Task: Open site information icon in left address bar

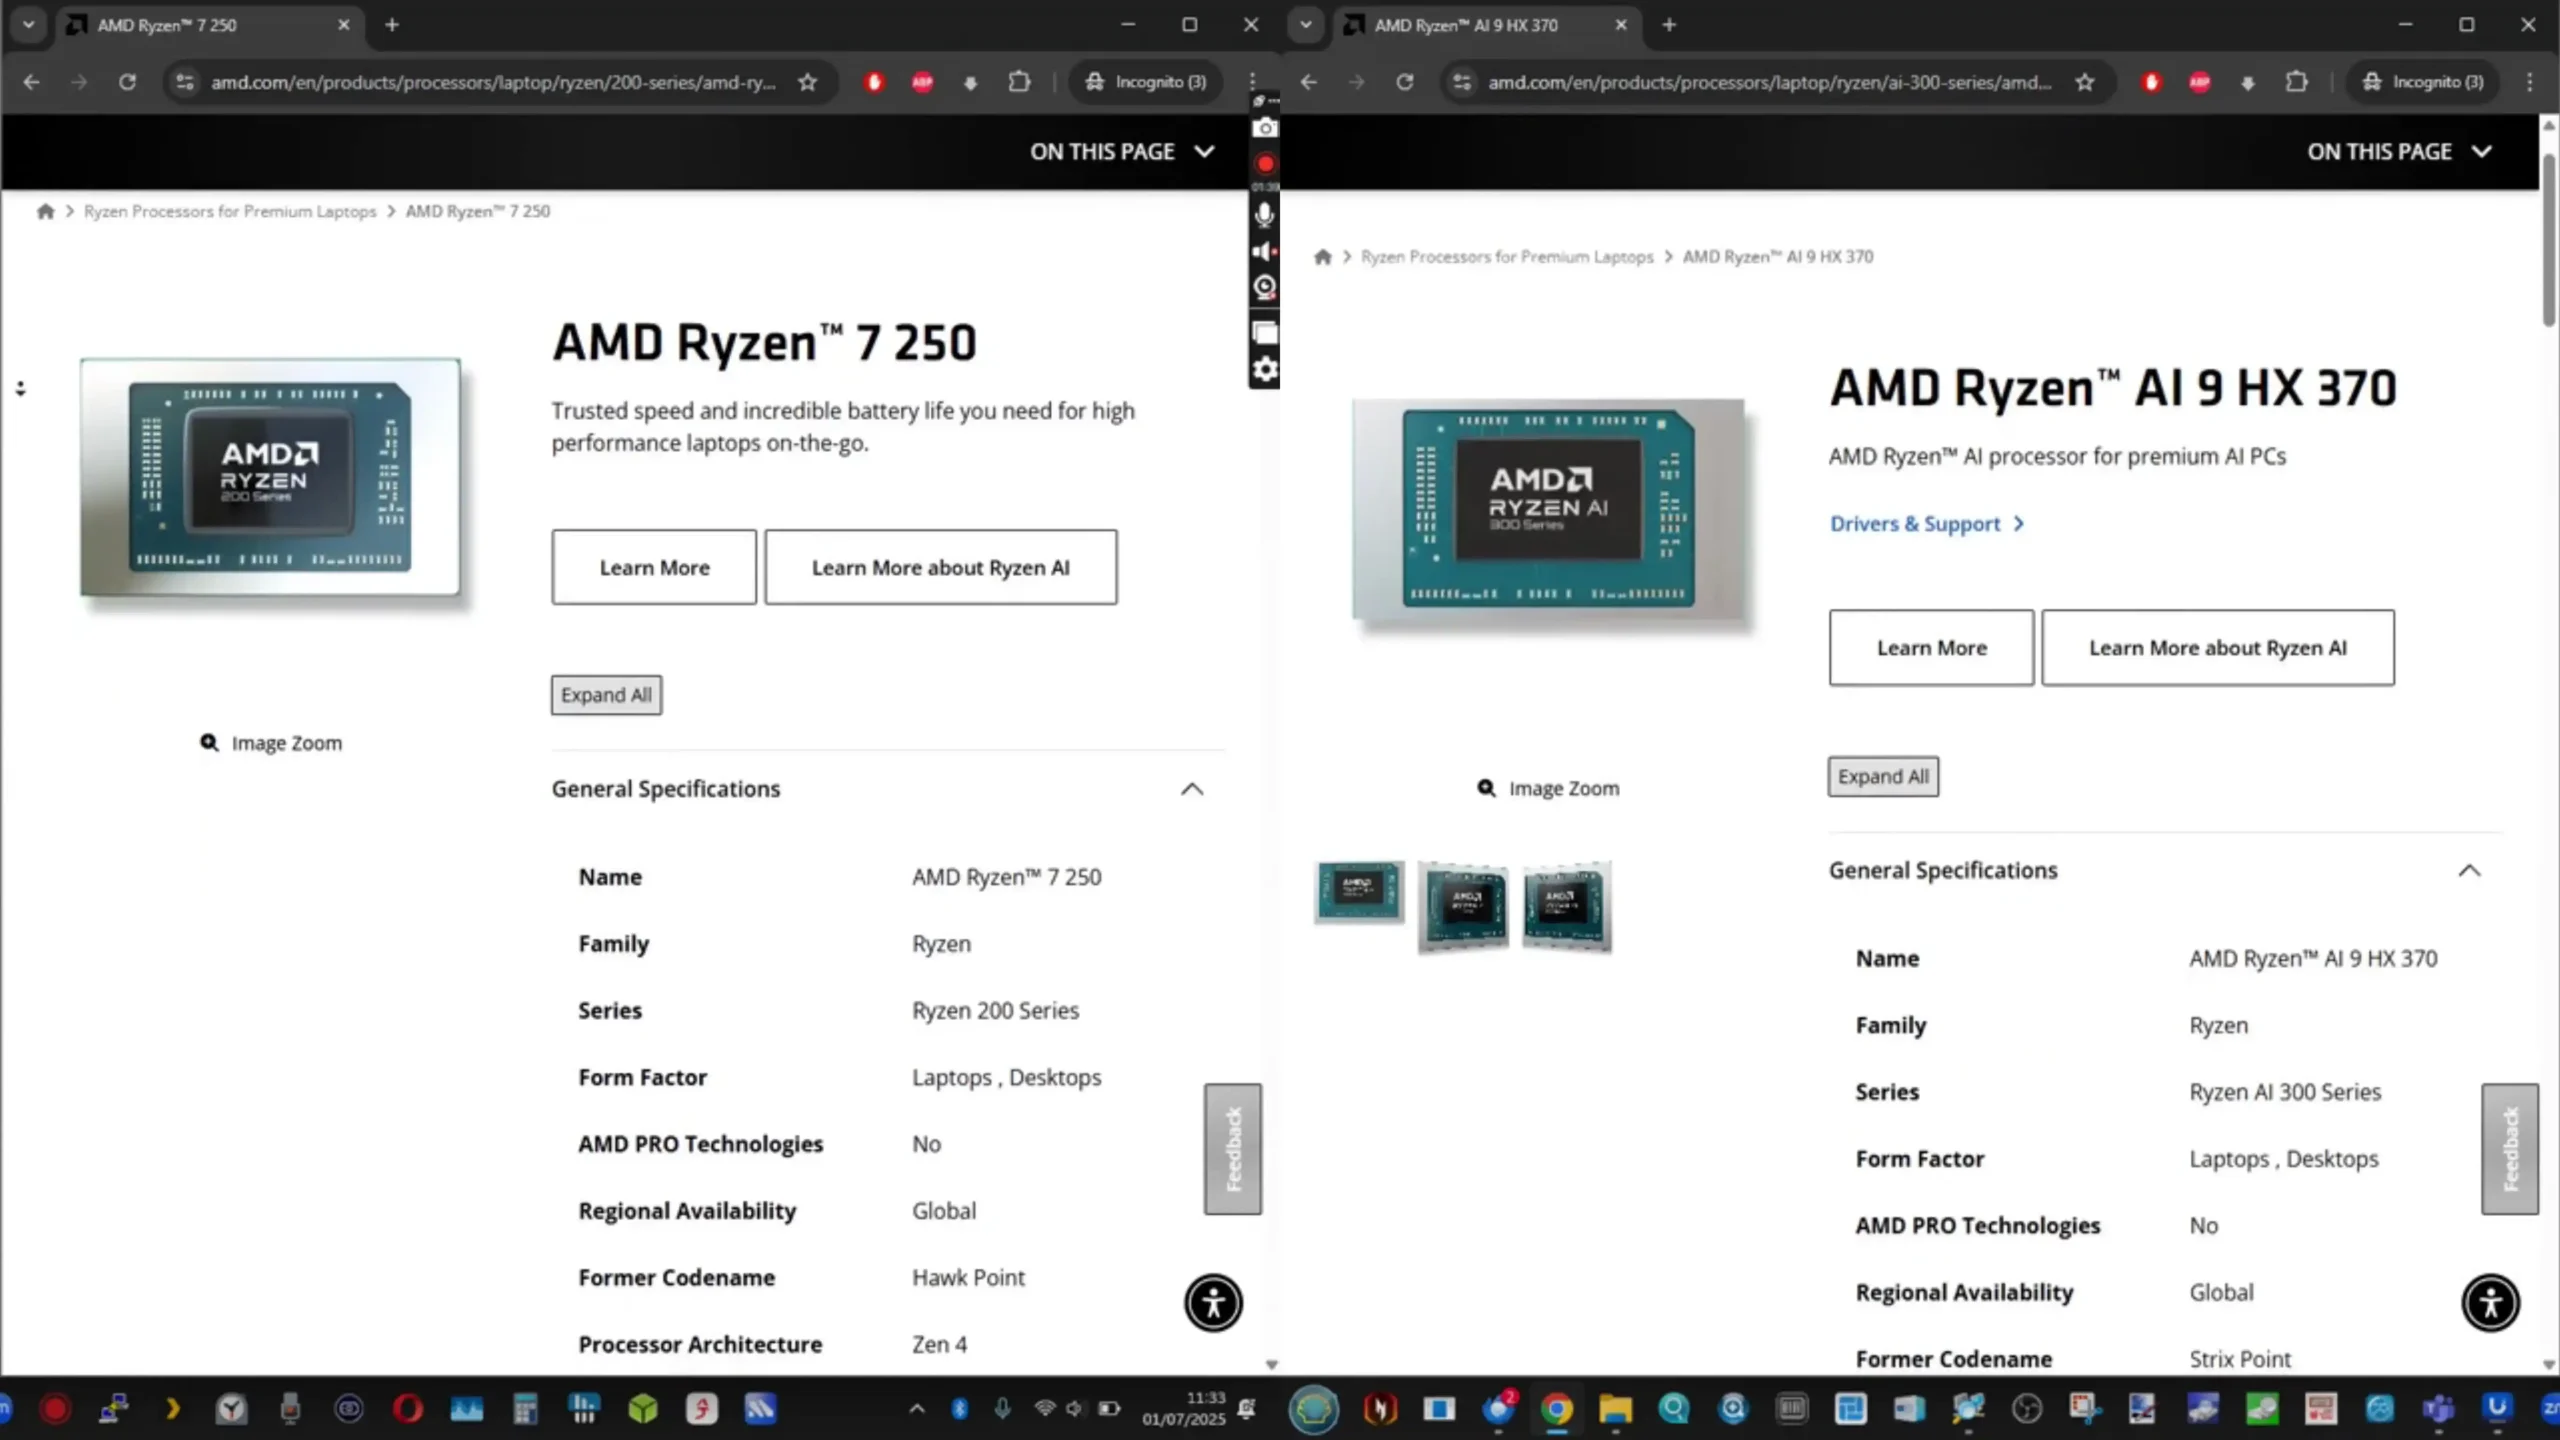Action: [x=185, y=82]
